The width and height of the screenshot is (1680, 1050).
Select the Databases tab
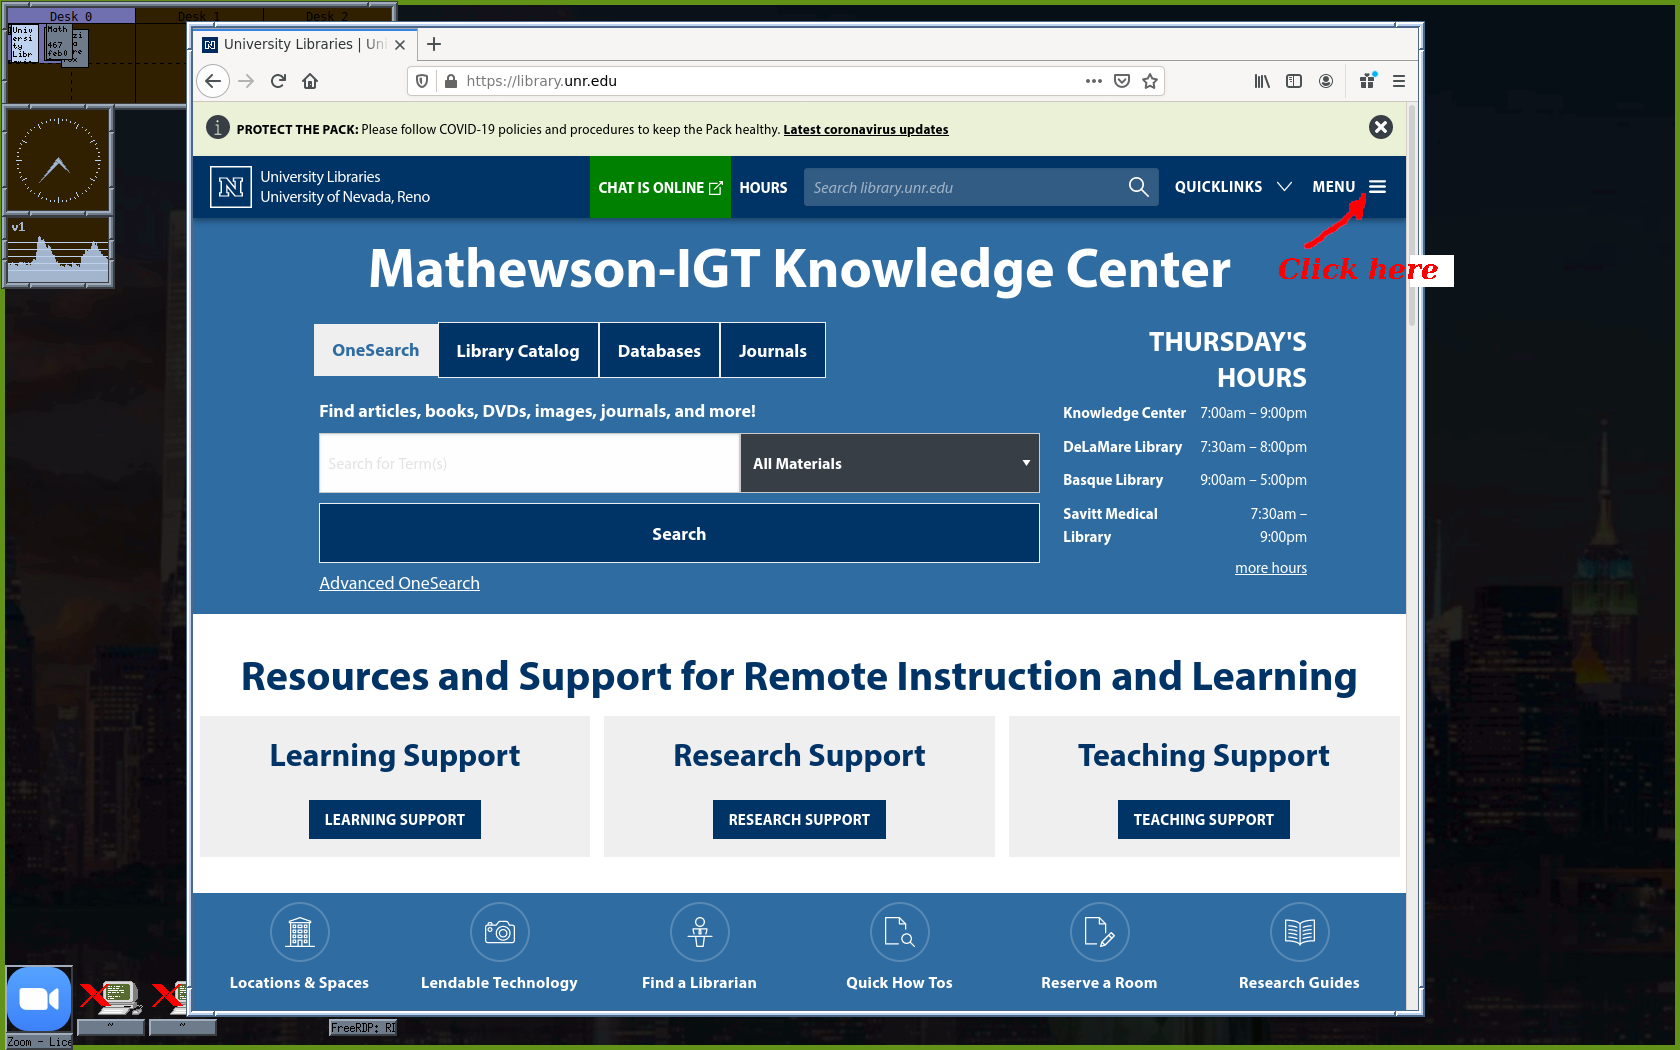659,351
